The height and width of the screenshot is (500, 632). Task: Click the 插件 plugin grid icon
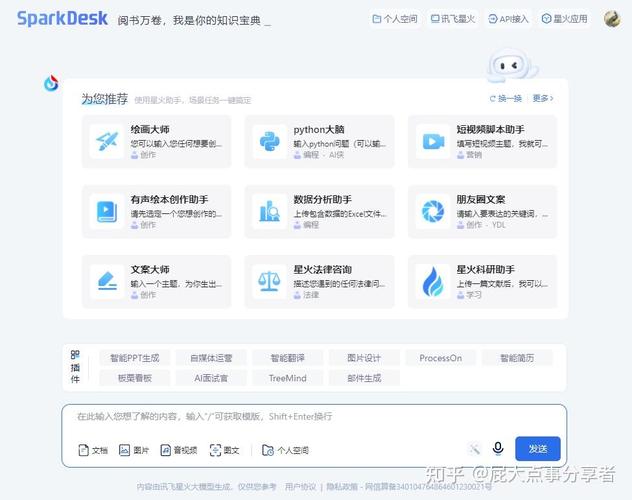[75, 355]
